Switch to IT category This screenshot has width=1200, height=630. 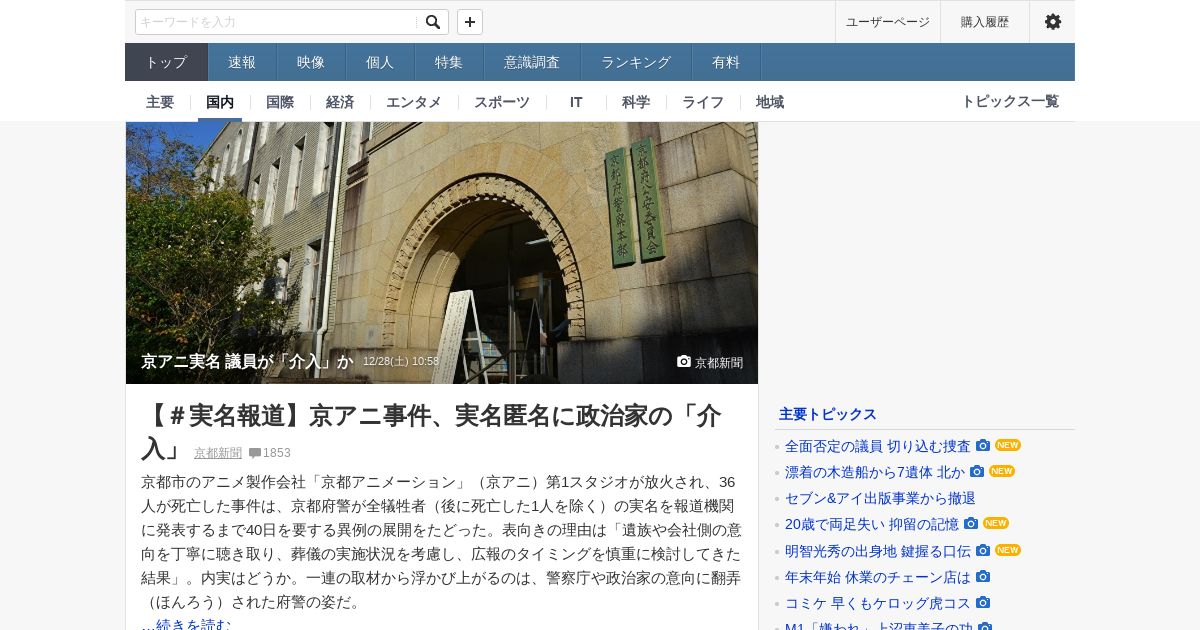(x=576, y=102)
